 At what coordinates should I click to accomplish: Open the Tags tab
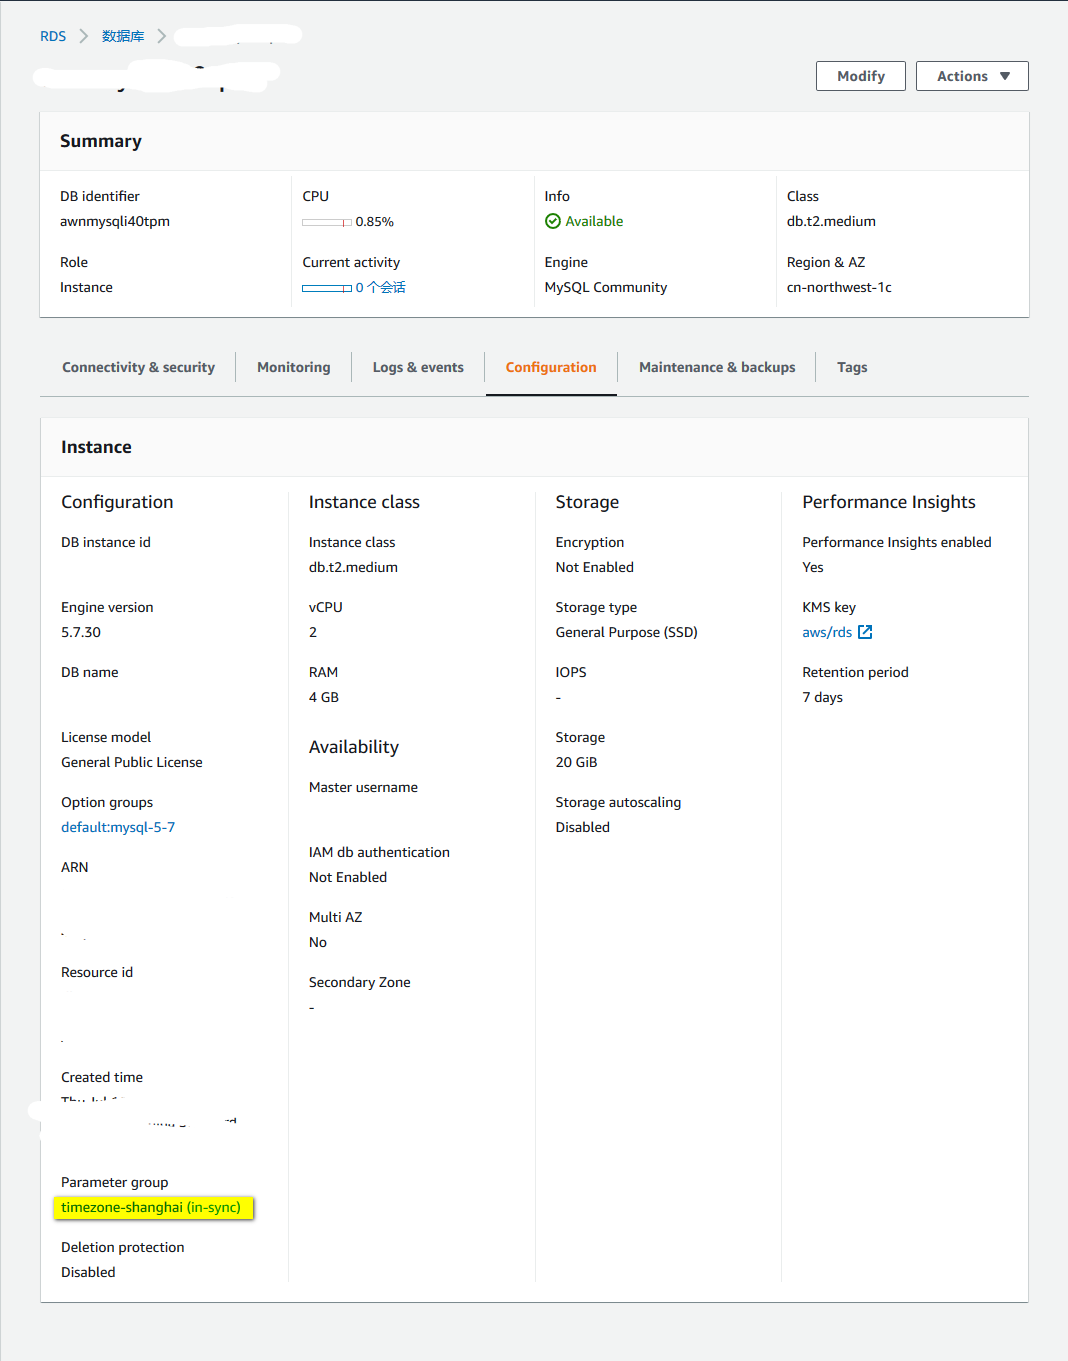[852, 367]
